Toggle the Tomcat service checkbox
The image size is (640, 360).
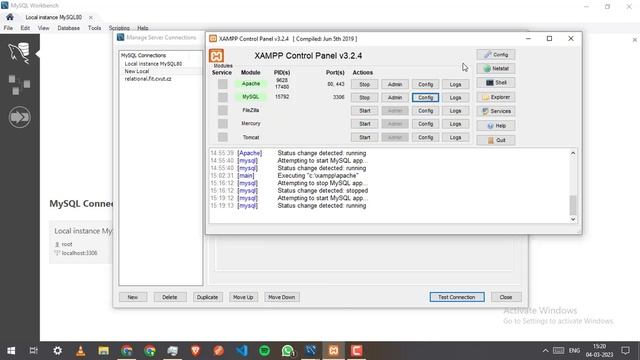pos(222,137)
